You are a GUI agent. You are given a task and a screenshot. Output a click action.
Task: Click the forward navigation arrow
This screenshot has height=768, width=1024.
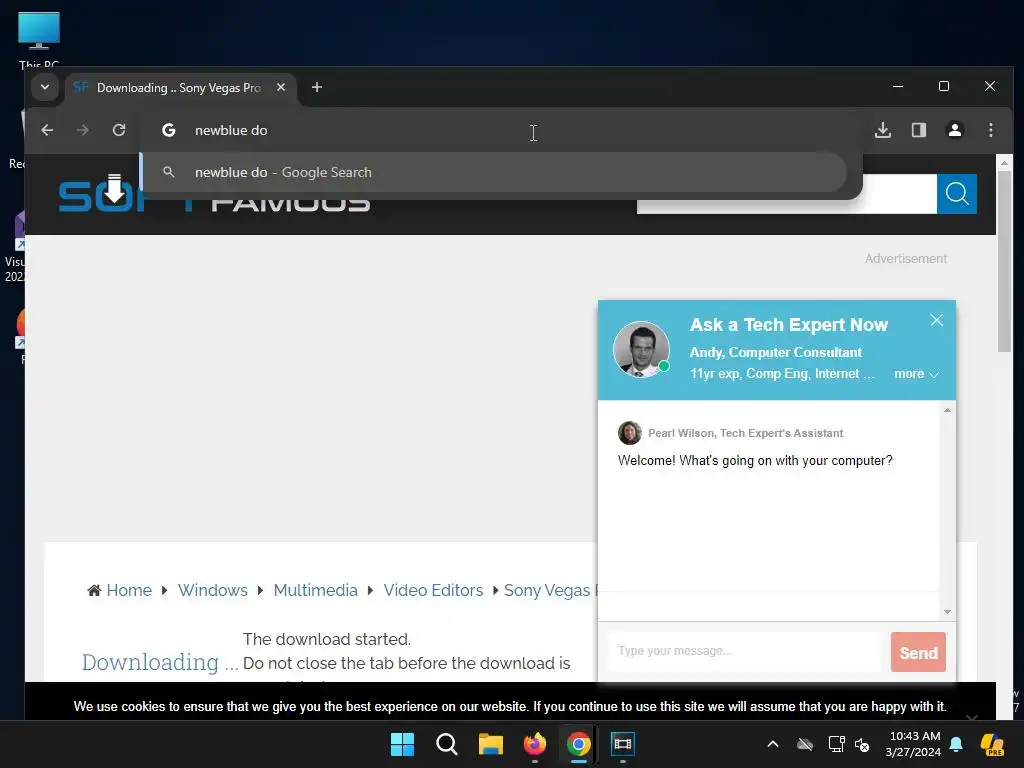(82, 130)
